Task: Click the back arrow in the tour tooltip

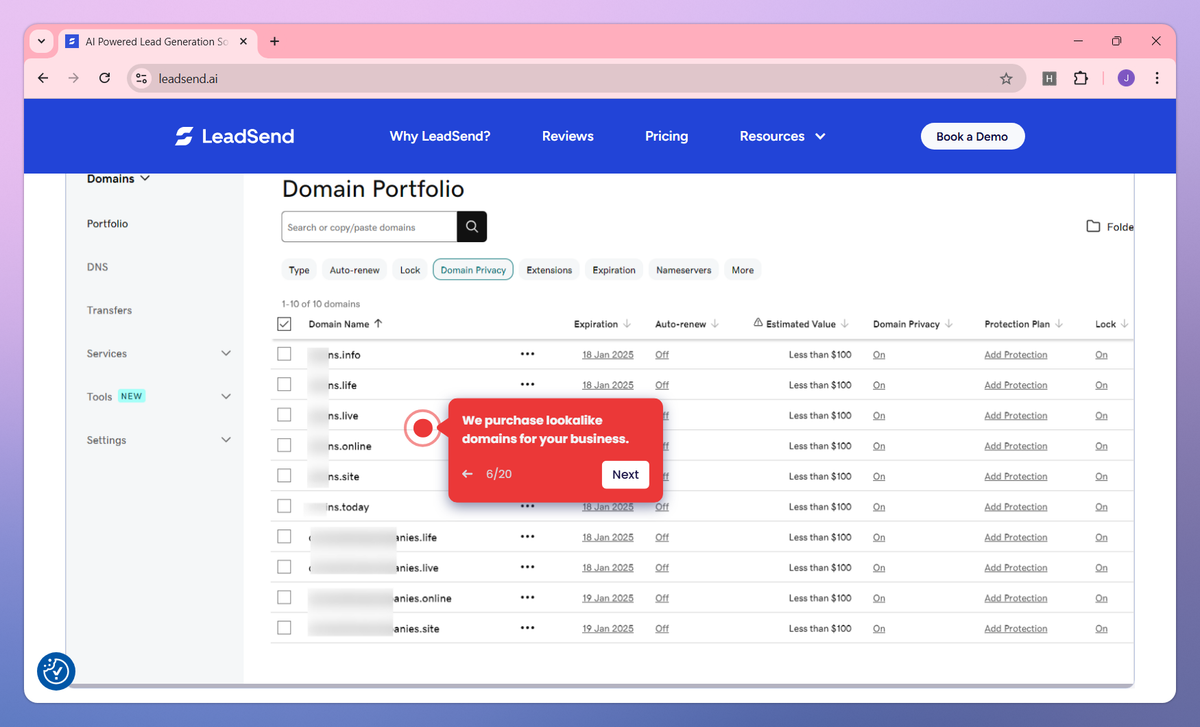Action: (x=467, y=474)
